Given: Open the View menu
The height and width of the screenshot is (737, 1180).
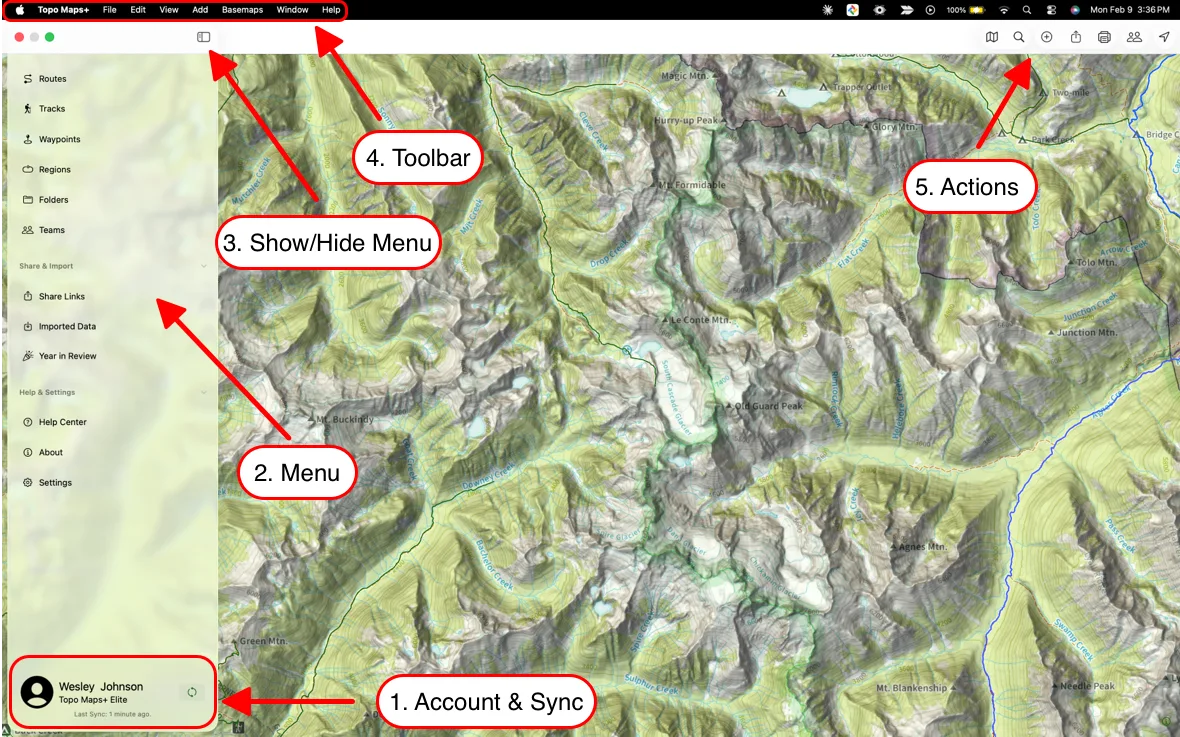Looking at the screenshot, I should [169, 10].
